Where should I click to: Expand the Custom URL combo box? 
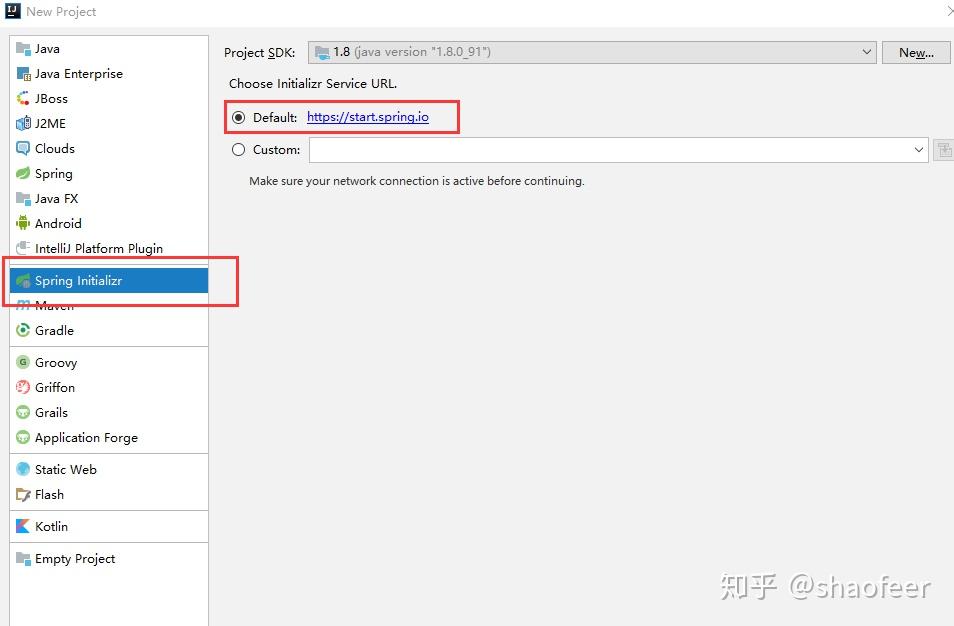pos(919,150)
